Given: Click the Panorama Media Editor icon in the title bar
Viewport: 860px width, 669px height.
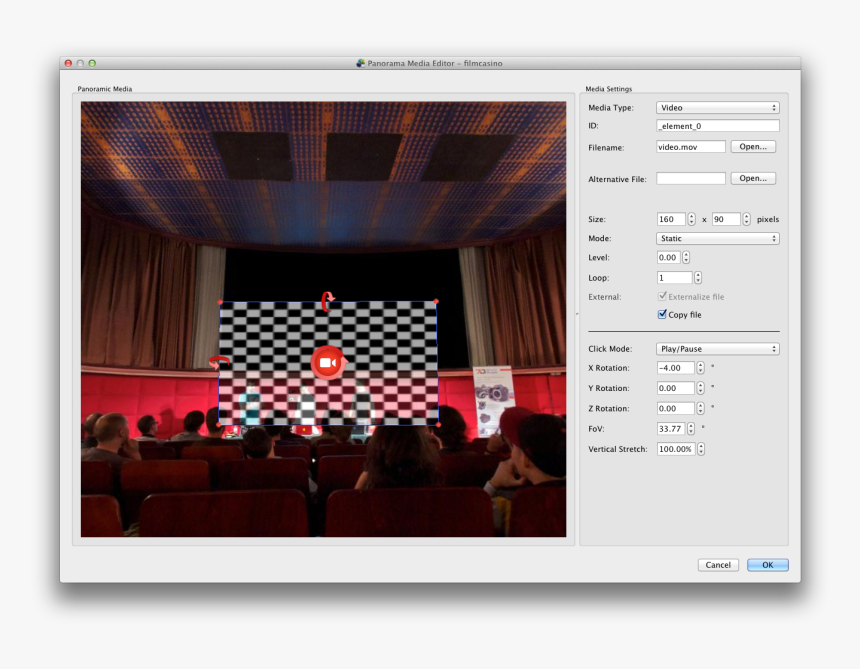Looking at the screenshot, I should [360, 62].
